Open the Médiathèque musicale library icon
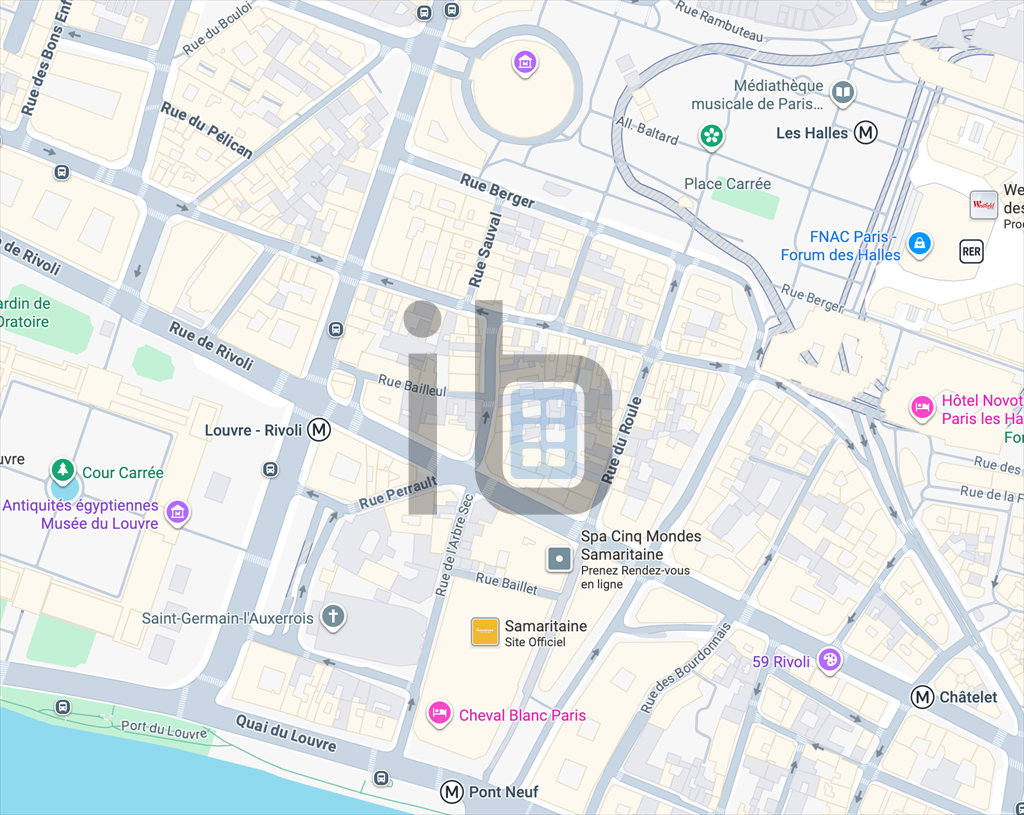This screenshot has width=1024, height=815. click(x=843, y=93)
